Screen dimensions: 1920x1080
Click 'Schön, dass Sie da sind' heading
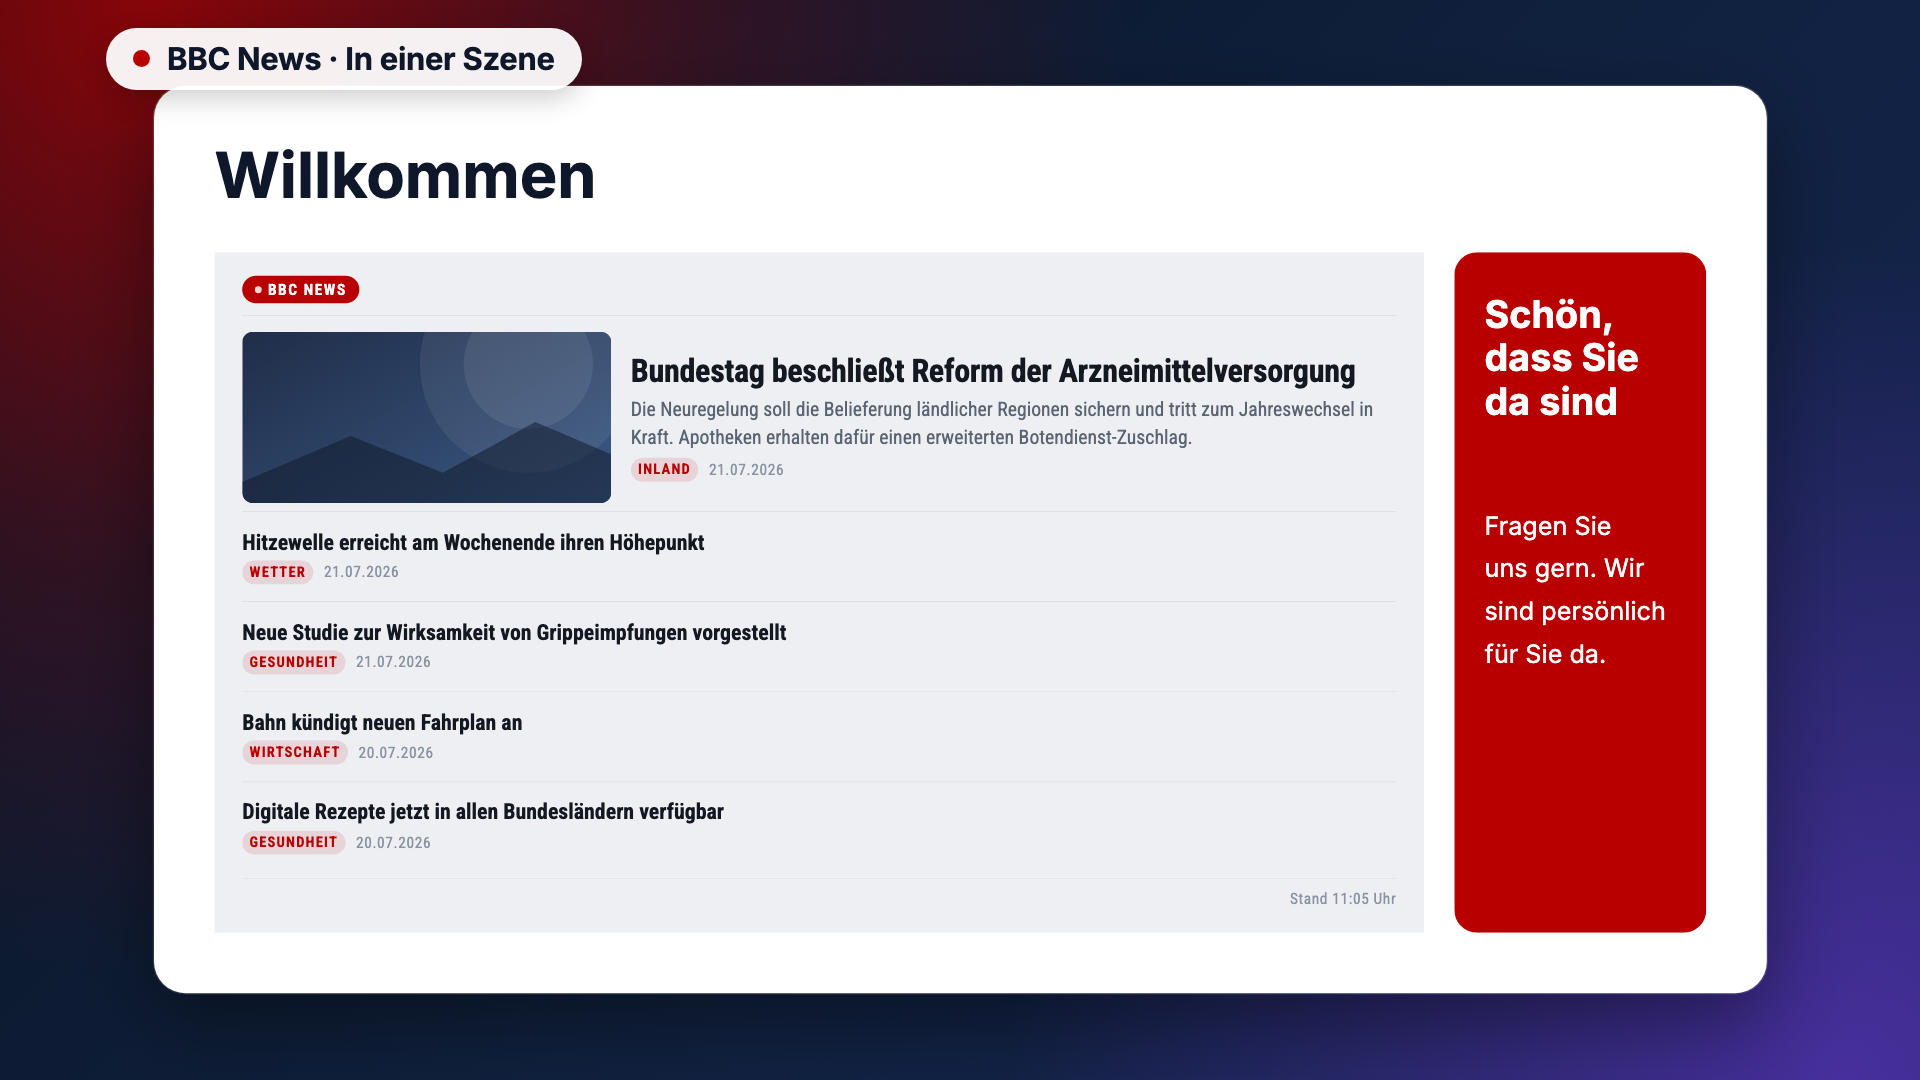pos(1561,358)
